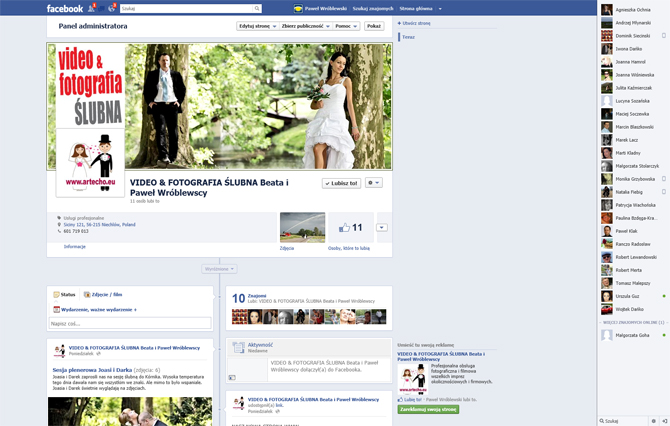The image size is (670, 426).
Task: Open the globe notifications icon
Action: pos(112,8)
